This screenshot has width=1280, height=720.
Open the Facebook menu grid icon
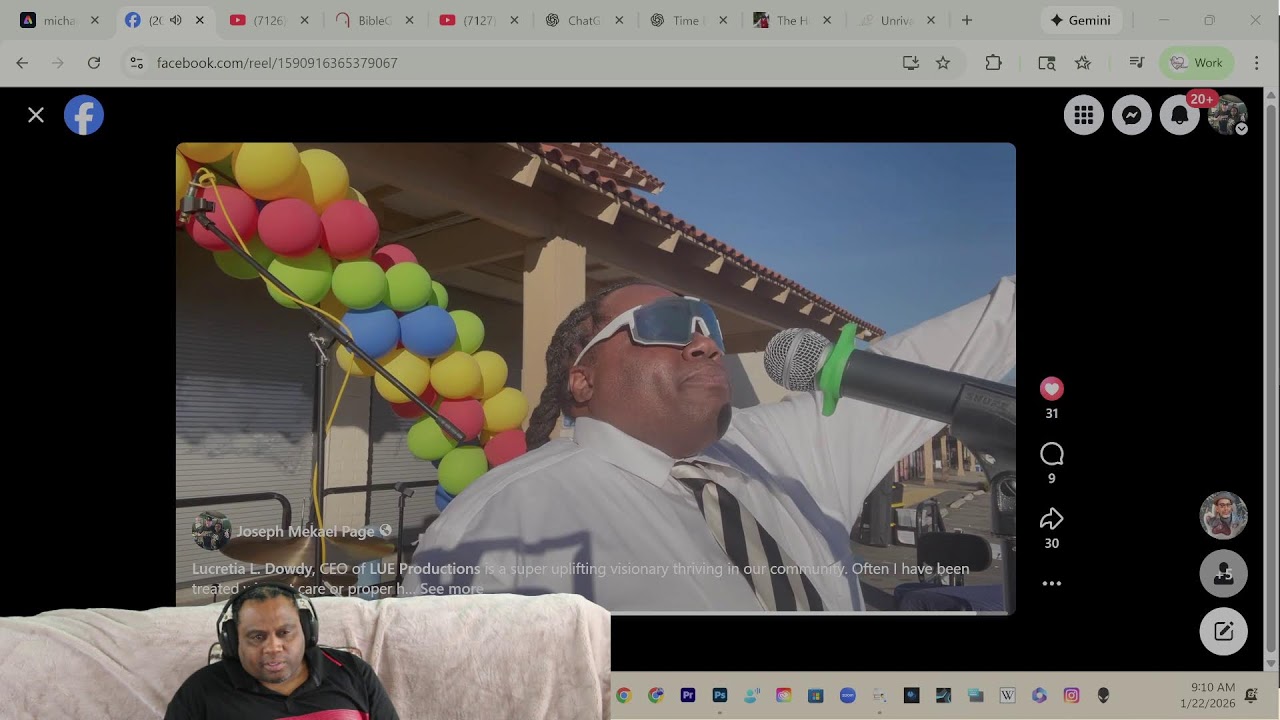tap(1084, 115)
